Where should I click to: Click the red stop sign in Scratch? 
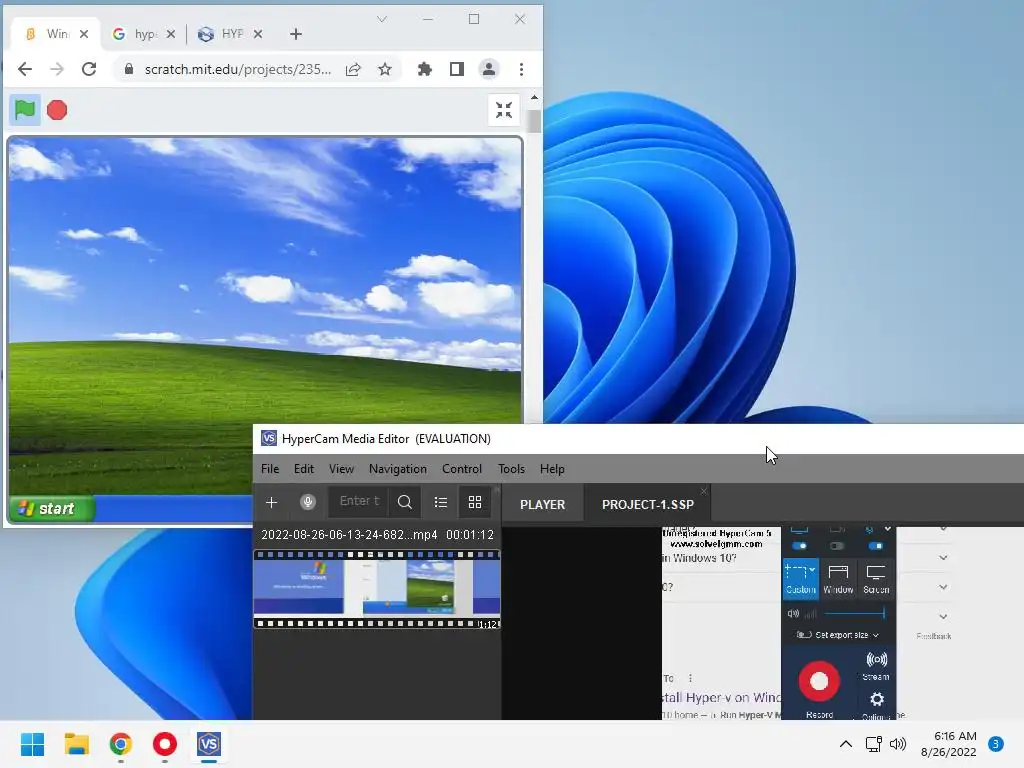[x=57, y=110]
